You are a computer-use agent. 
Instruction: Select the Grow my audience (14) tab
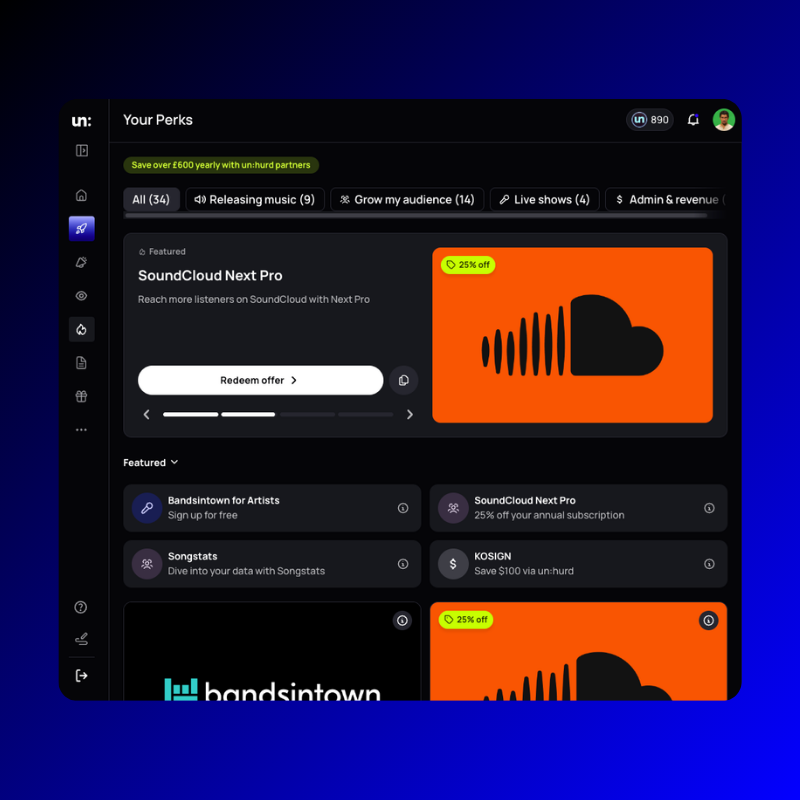tap(407, 199)
